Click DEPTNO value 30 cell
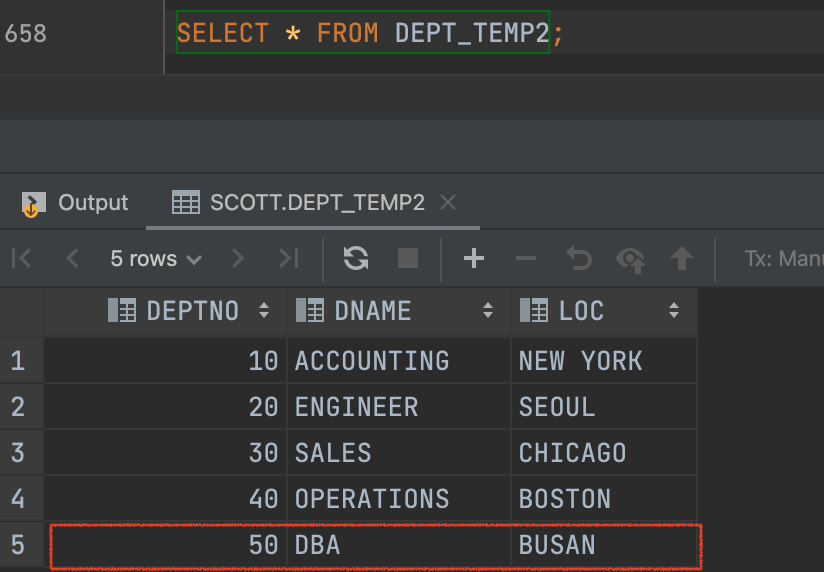The width and height of the screenshot is (824, 572). point(165,453)
